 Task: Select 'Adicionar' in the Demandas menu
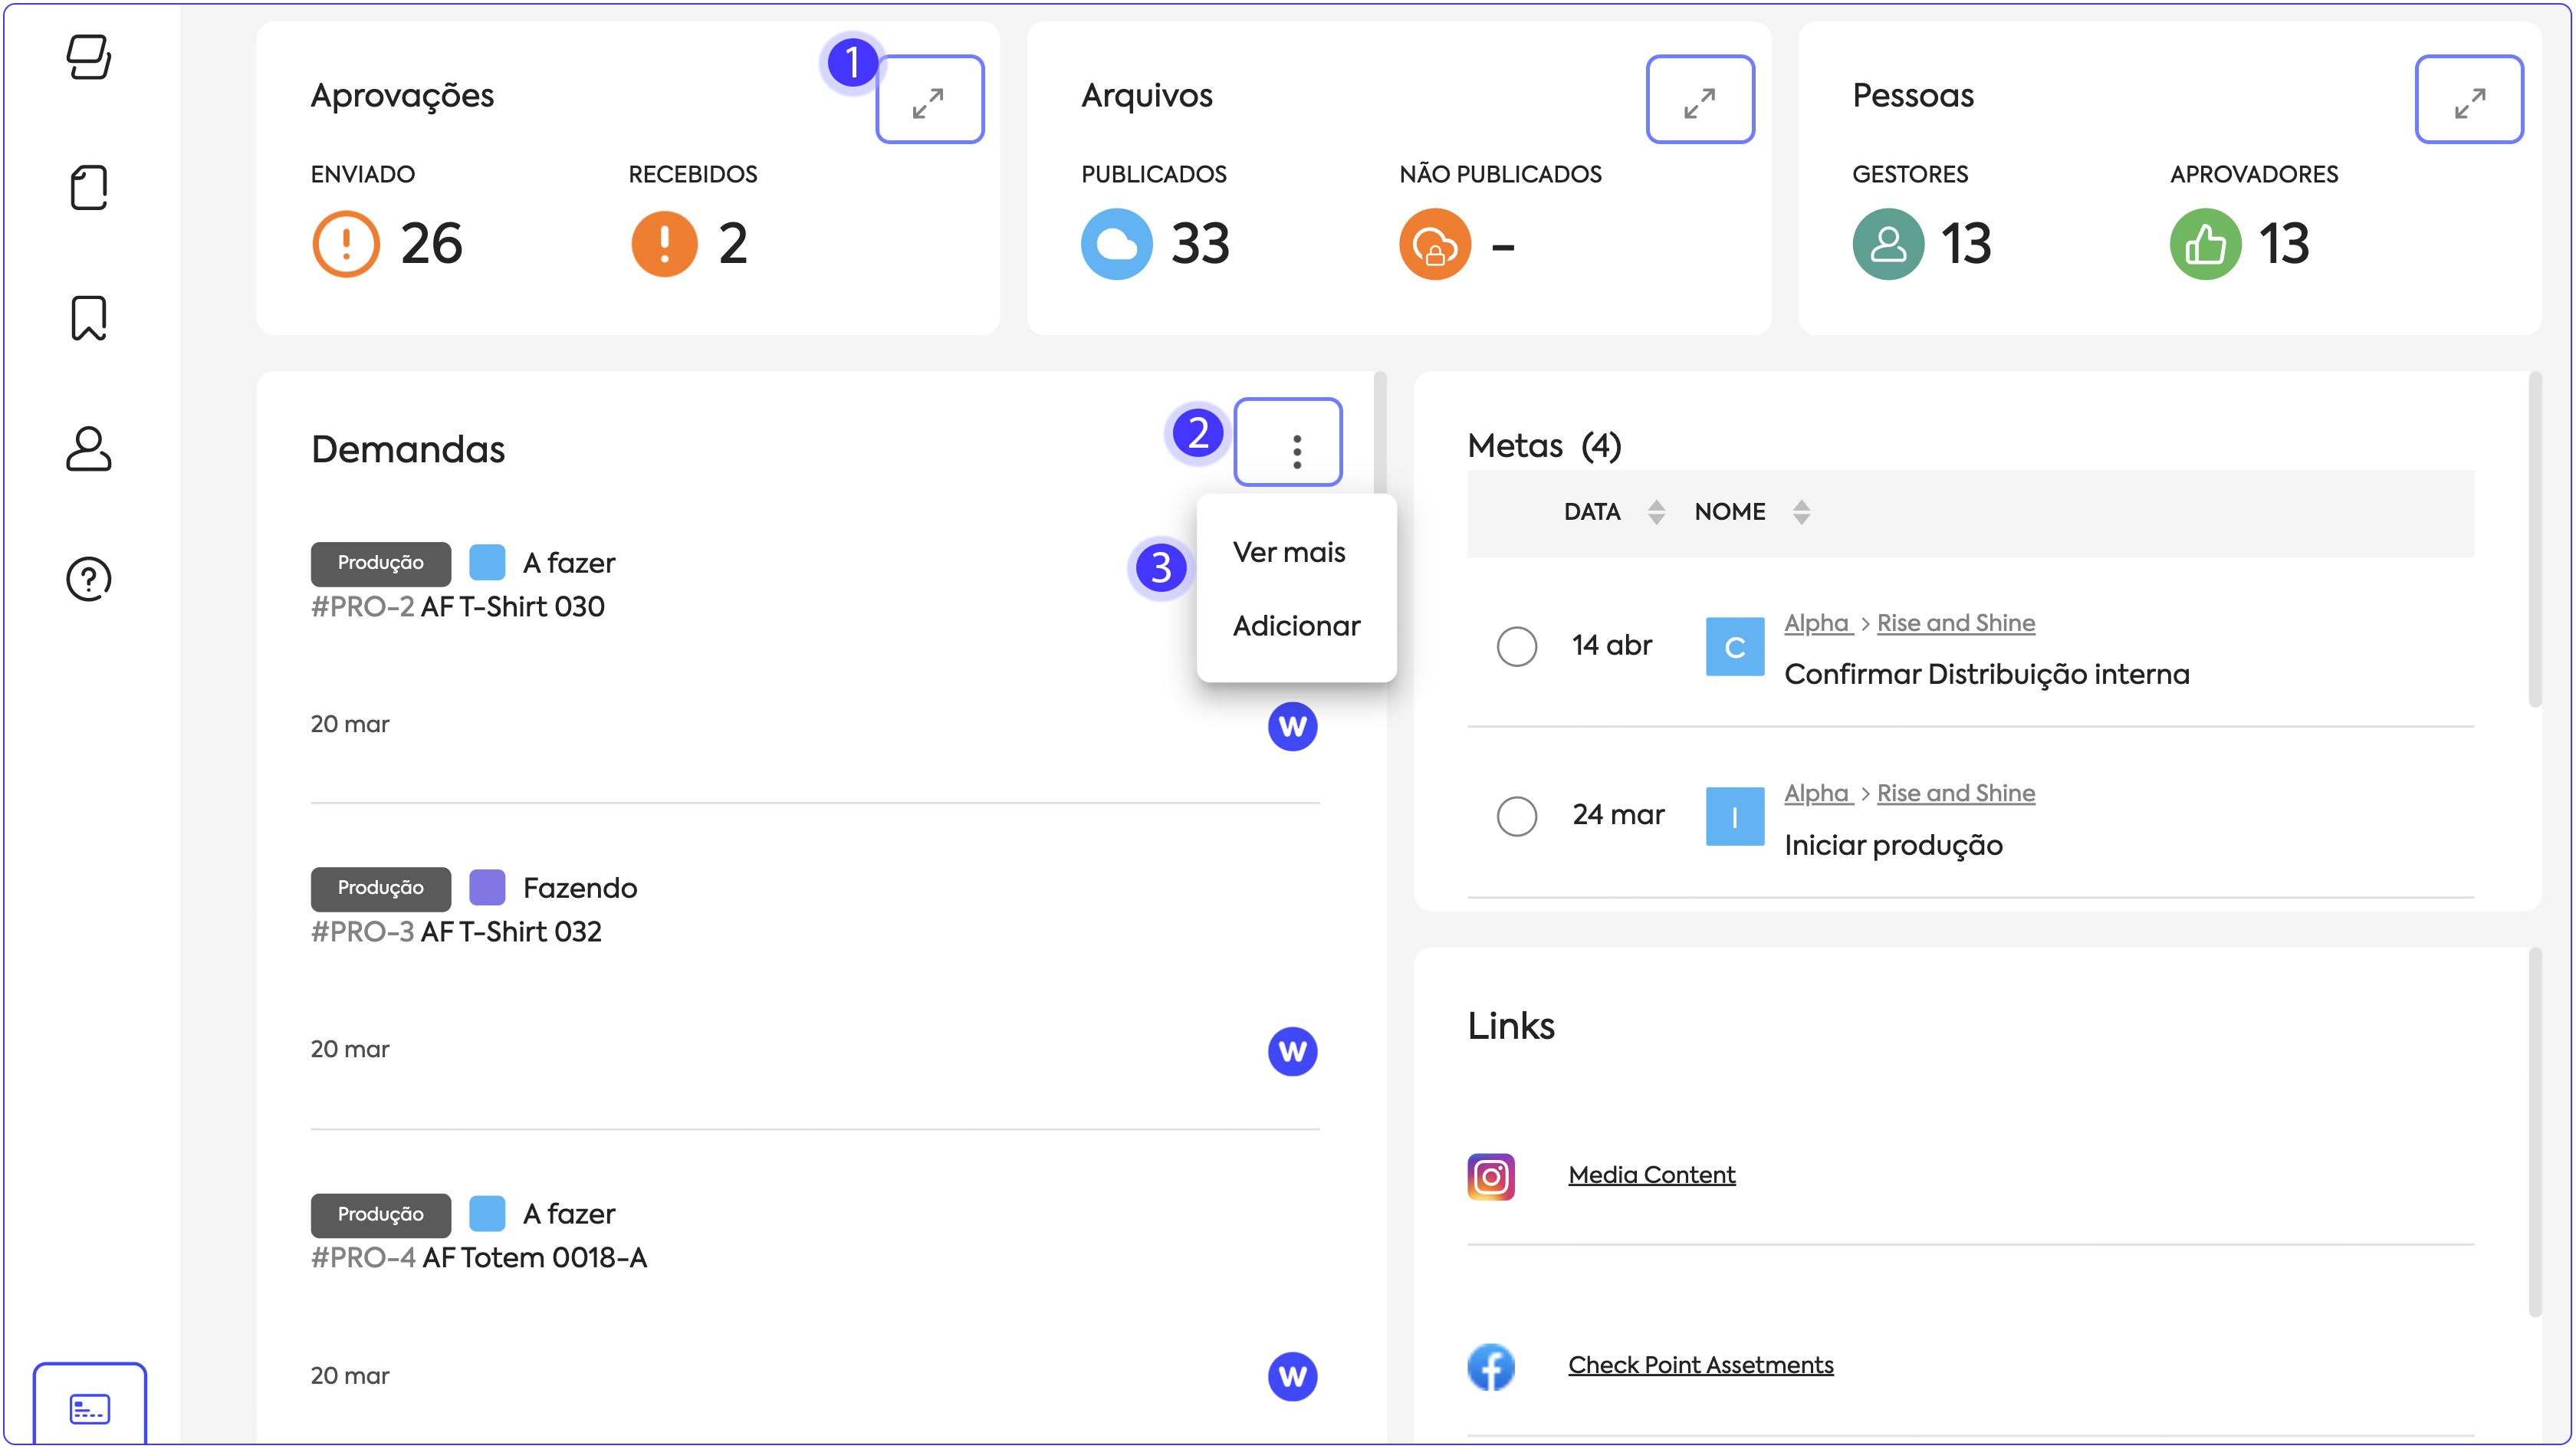[1296, 626]
